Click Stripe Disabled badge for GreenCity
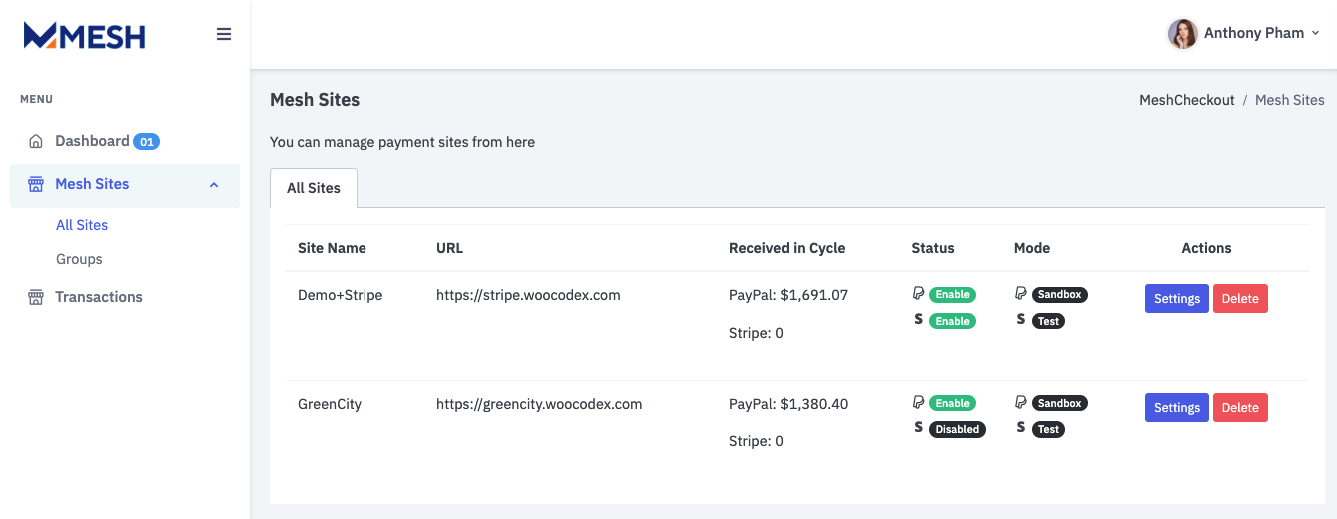Image resolution: width=1337 pixels, height=519 pixels. (957, 429)
